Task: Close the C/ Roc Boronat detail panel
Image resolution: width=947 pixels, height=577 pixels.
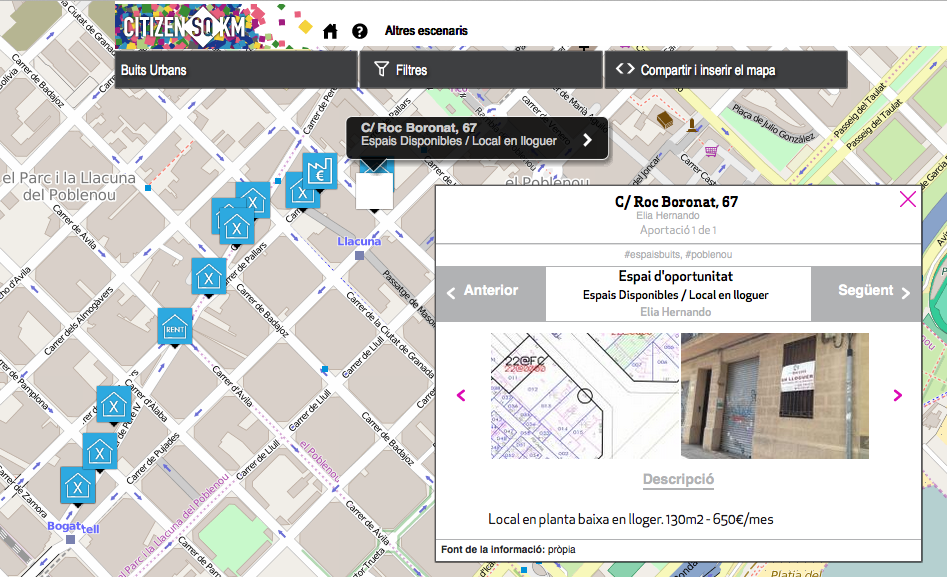Action: [x=907, y=199]
